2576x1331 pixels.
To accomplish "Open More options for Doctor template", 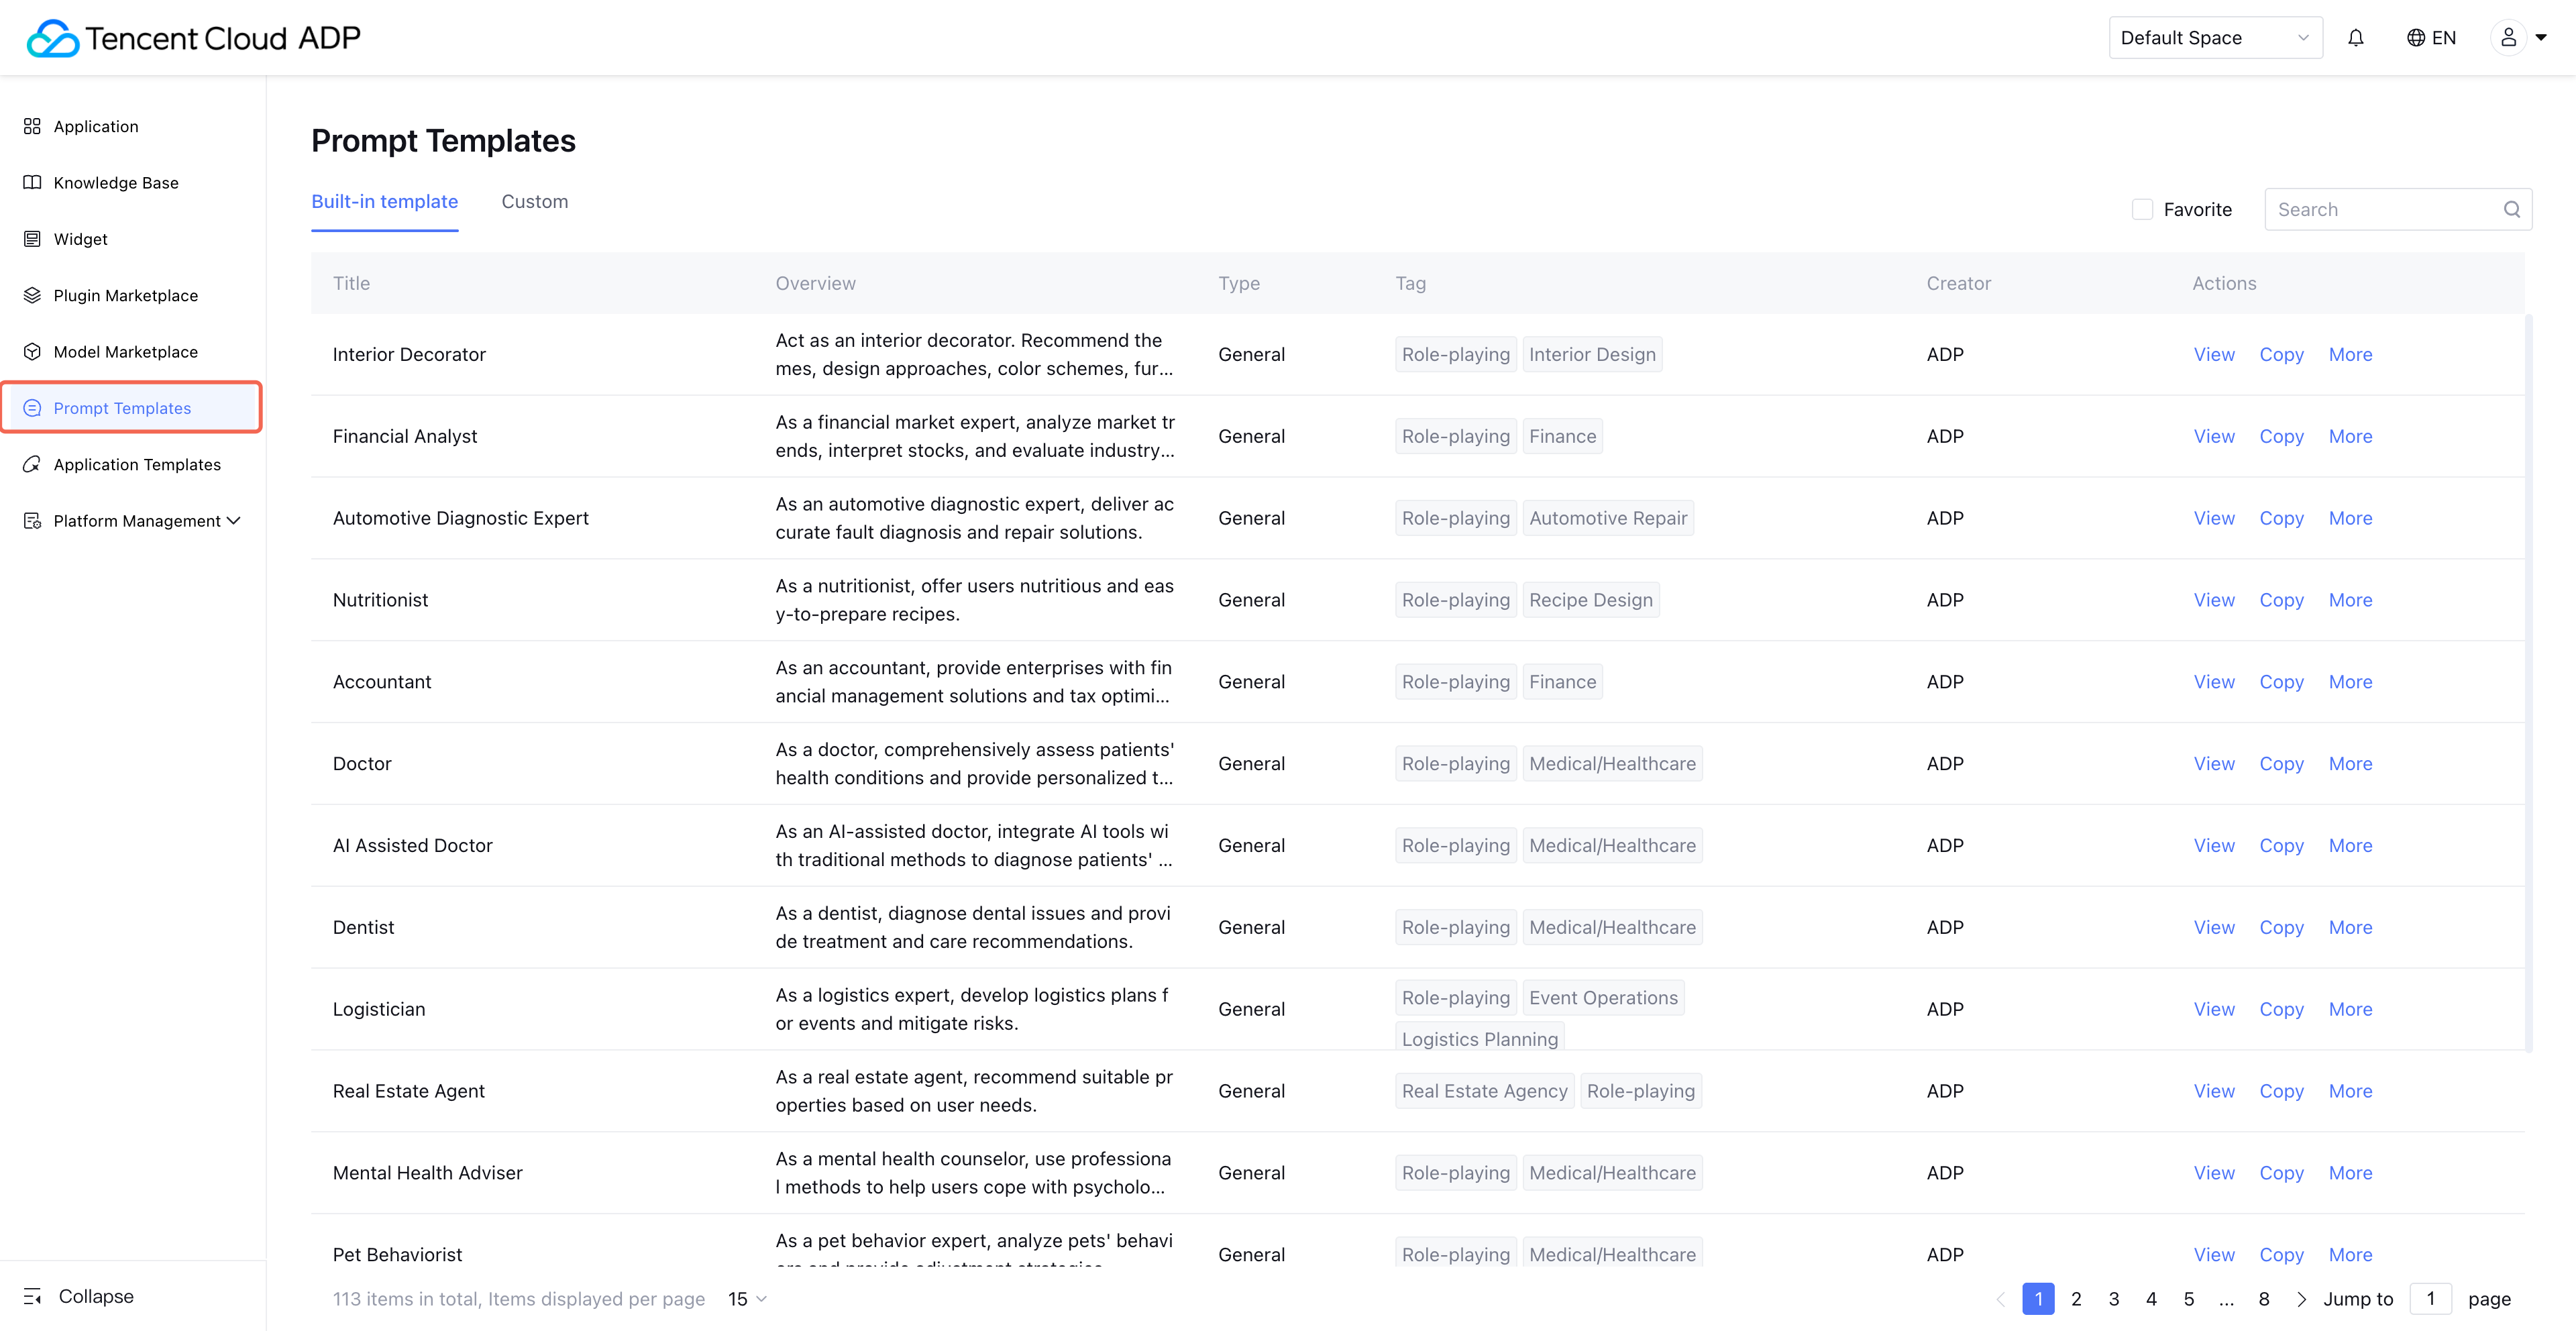I will pyautogui.click(x=2349, y=764).
